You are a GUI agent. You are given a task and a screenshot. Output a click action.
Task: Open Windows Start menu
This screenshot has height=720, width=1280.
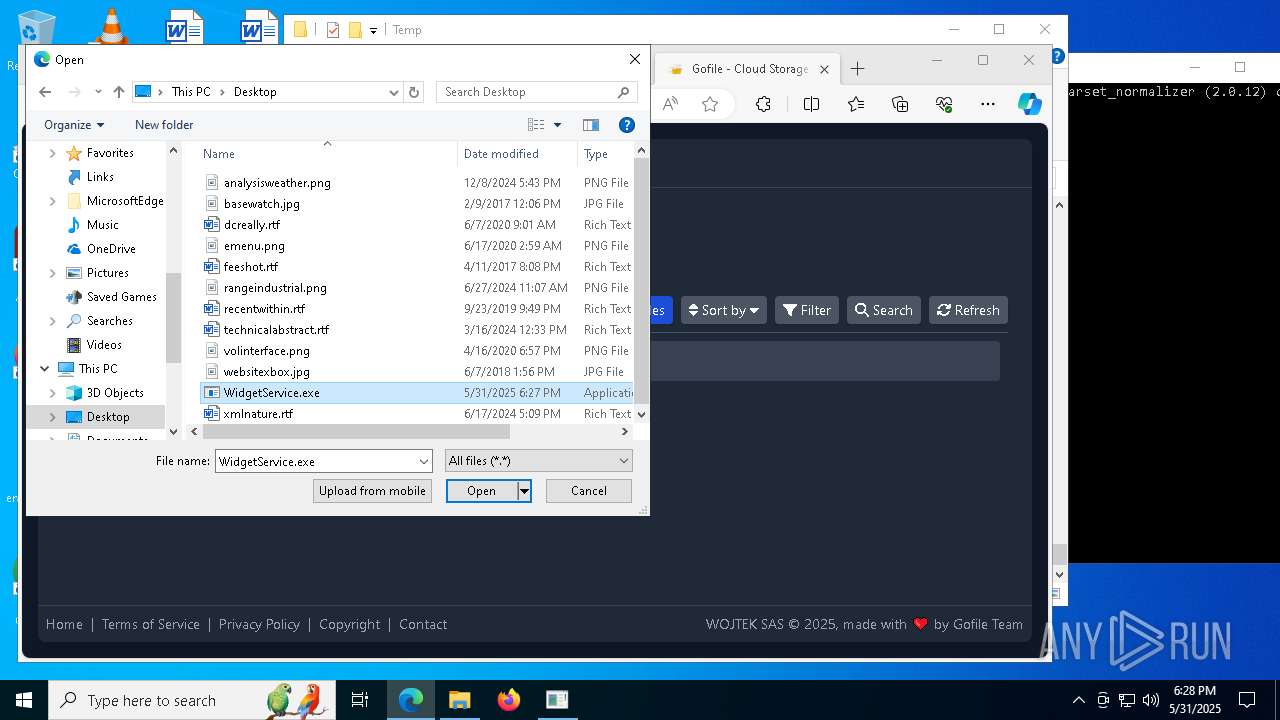click(24, 700)
